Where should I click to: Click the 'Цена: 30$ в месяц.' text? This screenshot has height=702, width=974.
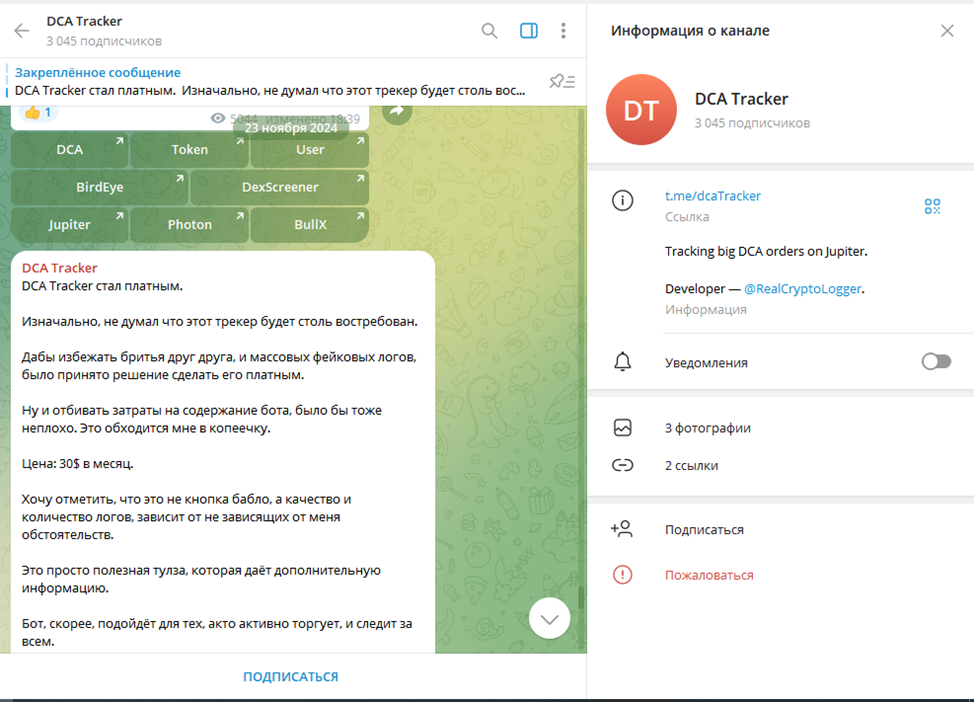click(x=78, y=463)
